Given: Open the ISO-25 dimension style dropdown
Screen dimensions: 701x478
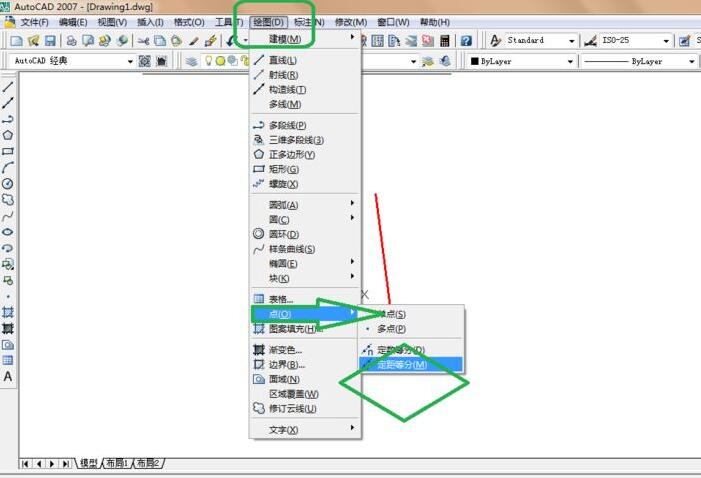Looking at the screenshot, I should (x=666, y=41).
